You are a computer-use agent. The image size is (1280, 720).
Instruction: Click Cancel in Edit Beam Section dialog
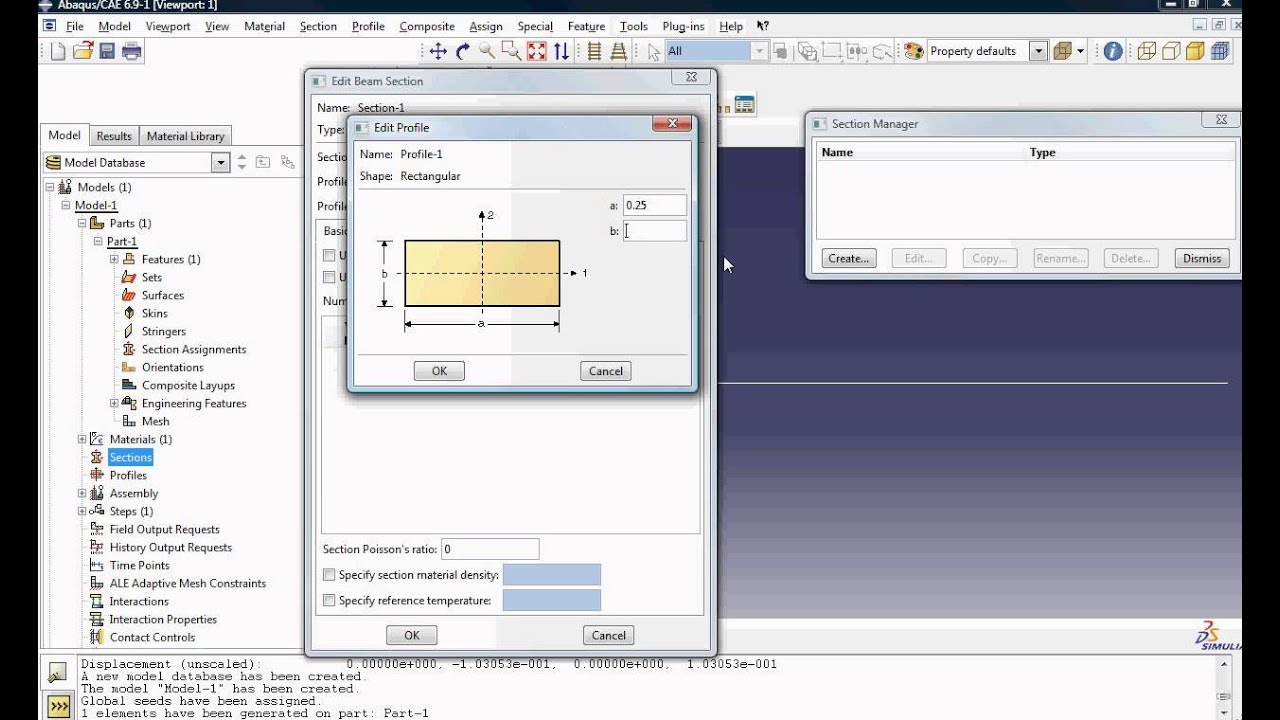pos(609,635)
